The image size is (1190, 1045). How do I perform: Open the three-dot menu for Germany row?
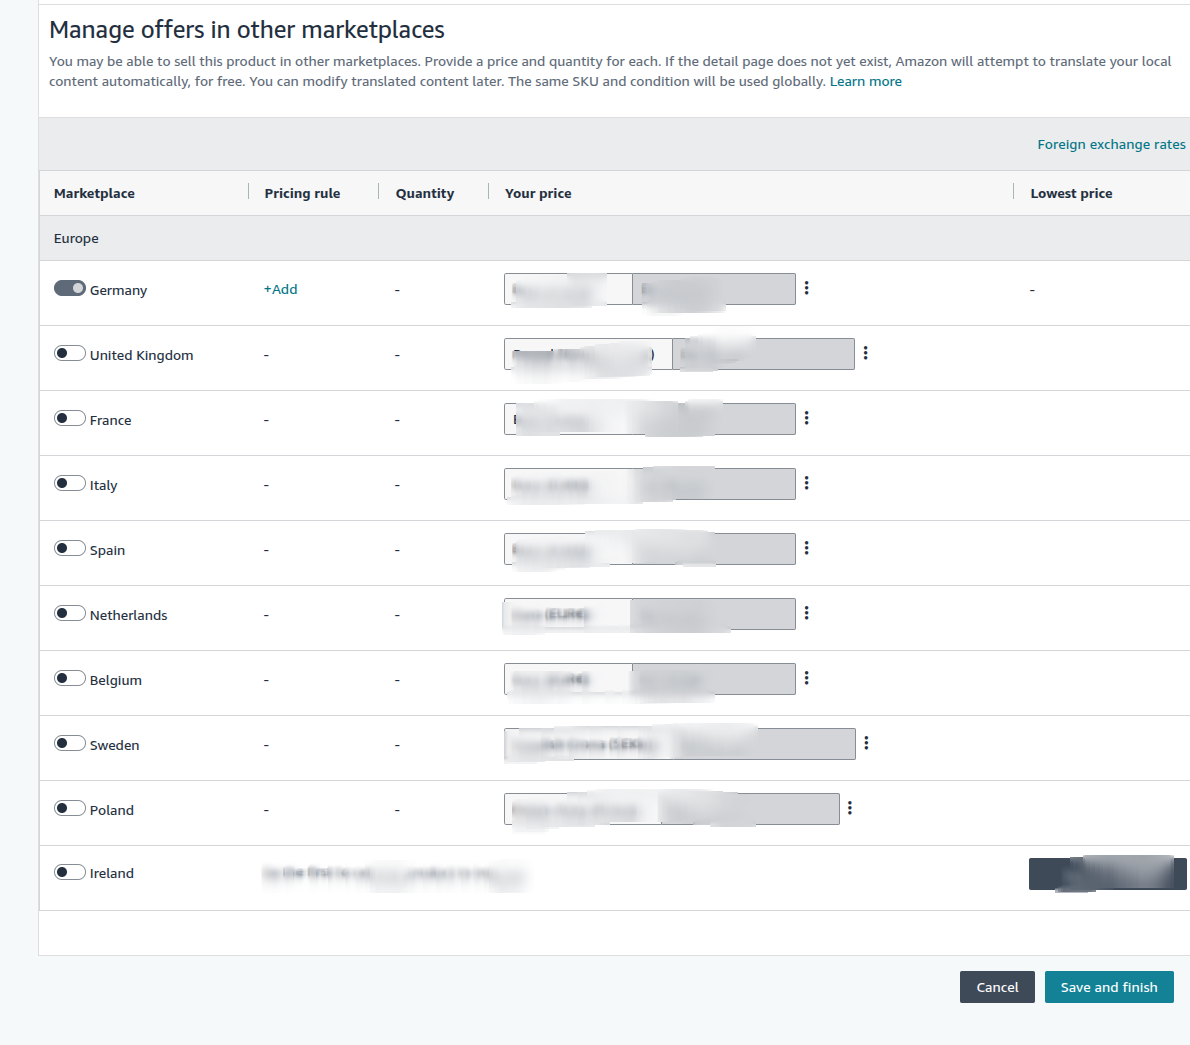click(x=806, y=288)
